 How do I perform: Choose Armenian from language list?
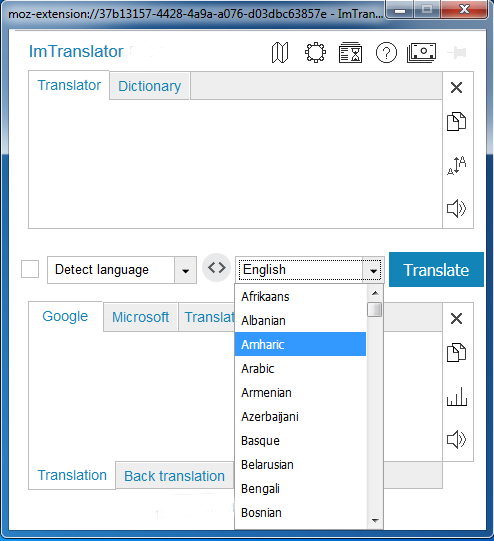pyautogui.click(x=300, y=392)
